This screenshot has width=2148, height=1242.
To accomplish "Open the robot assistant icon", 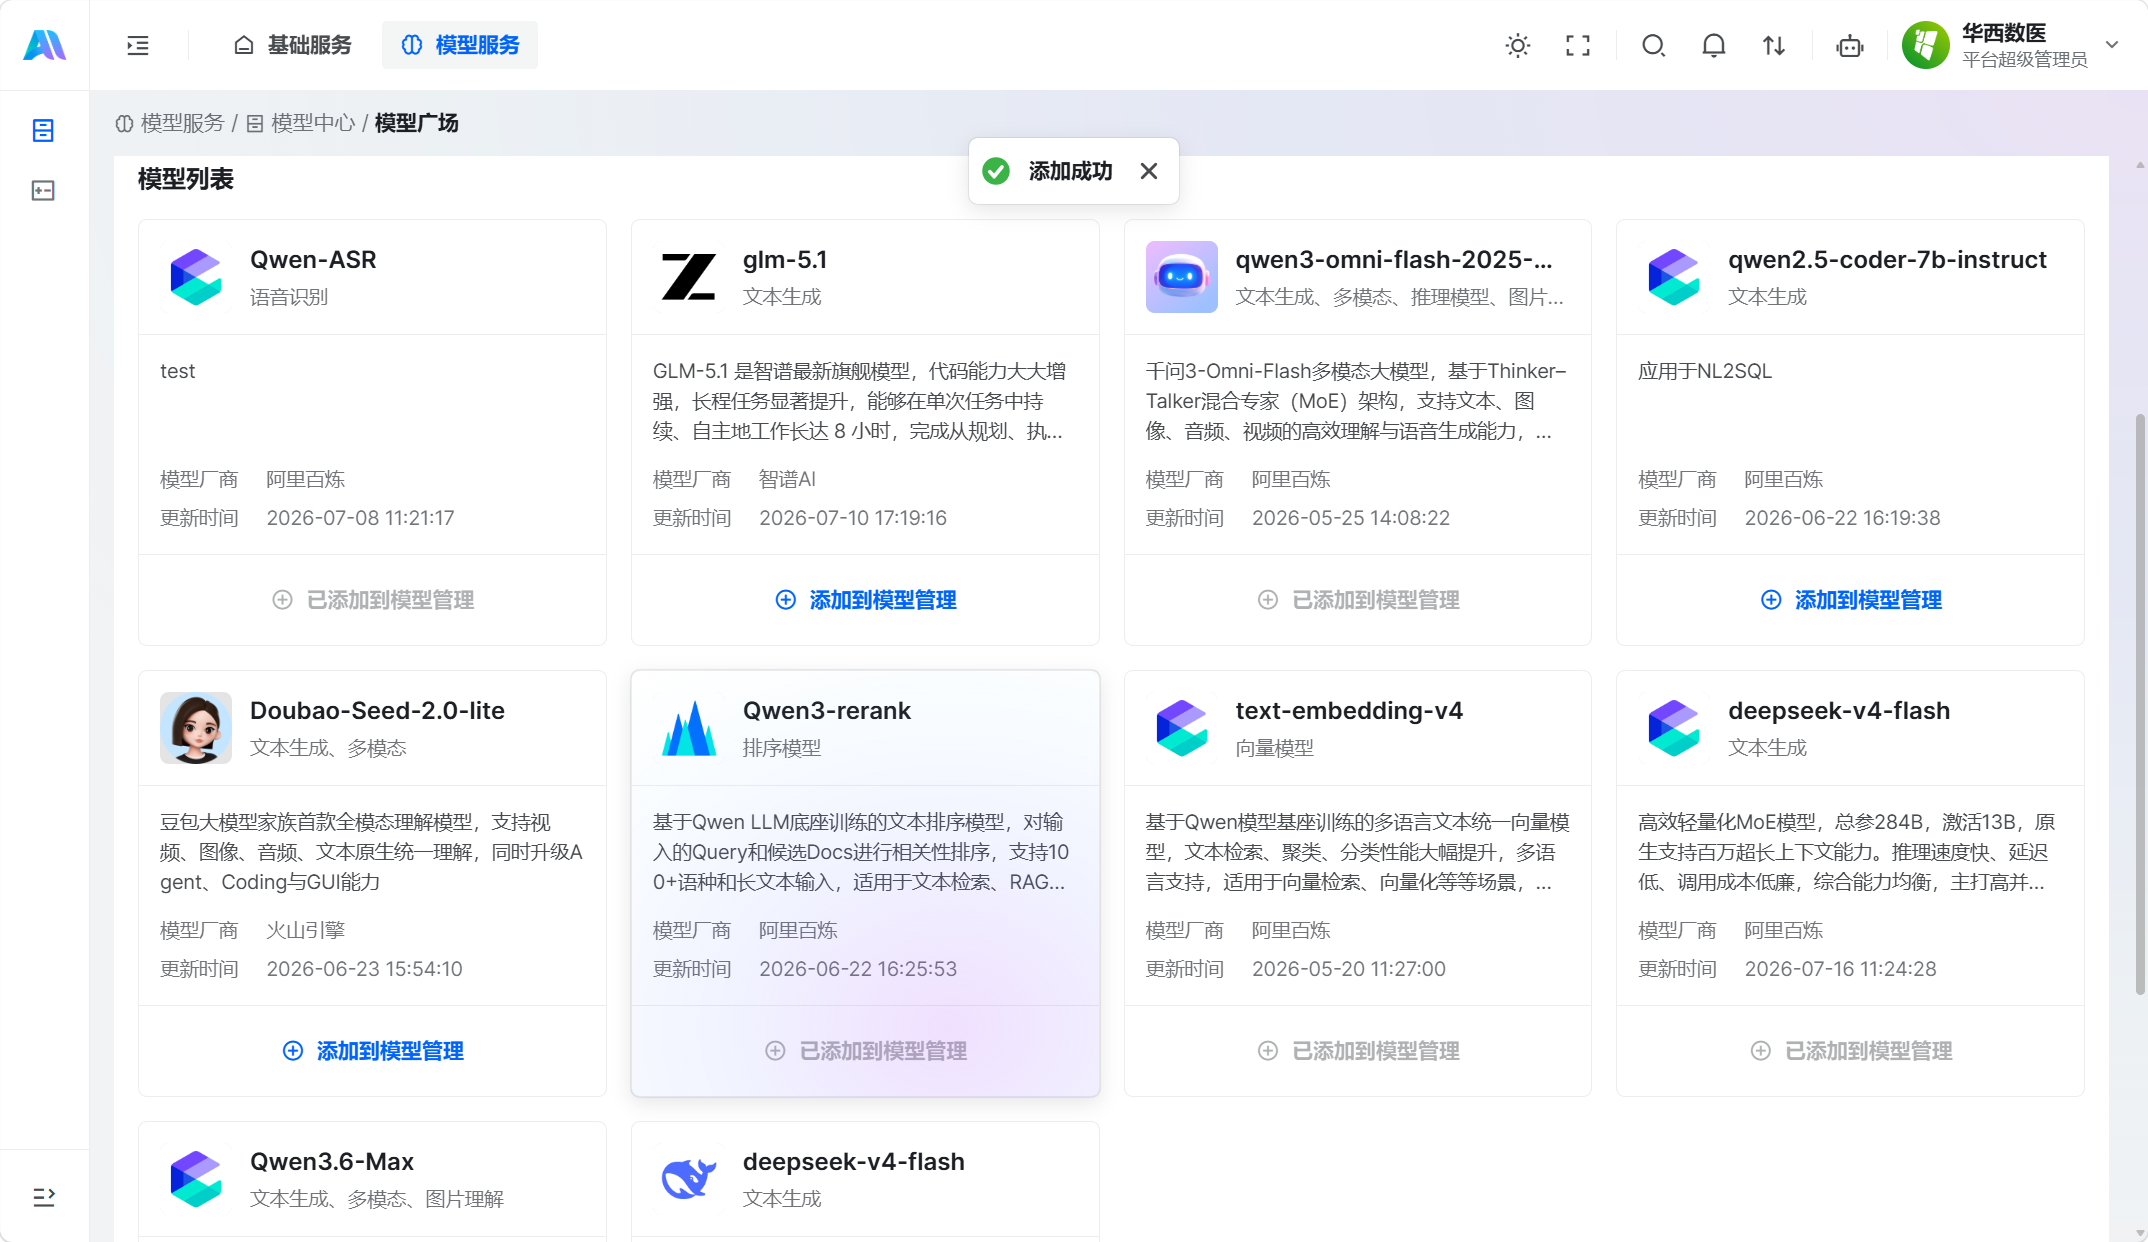I will tap(1850, 45).
